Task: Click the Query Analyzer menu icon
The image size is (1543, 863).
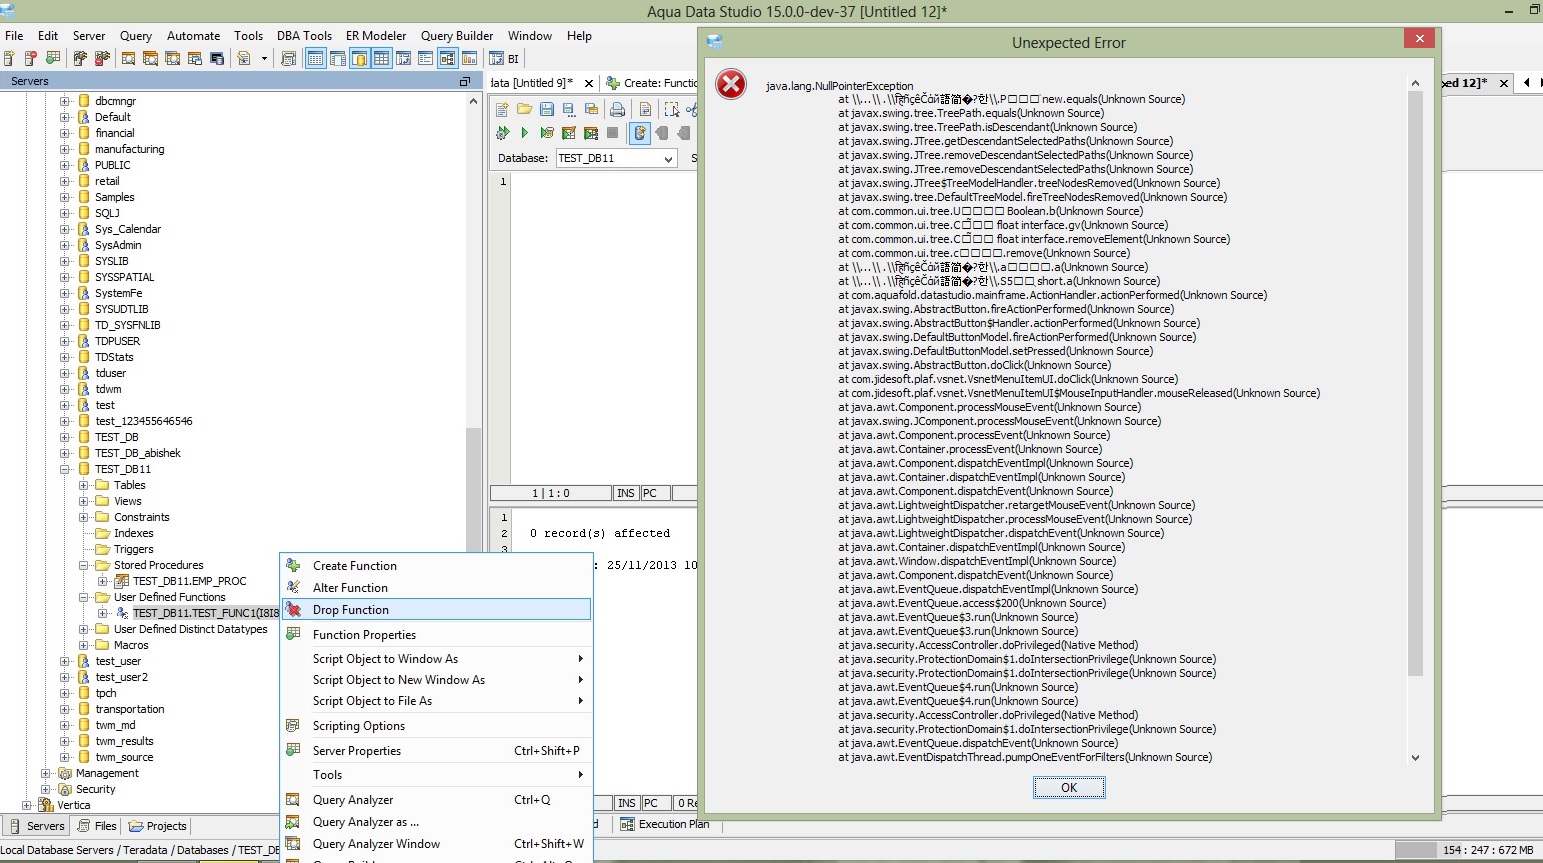Action: tap(293, 799)
